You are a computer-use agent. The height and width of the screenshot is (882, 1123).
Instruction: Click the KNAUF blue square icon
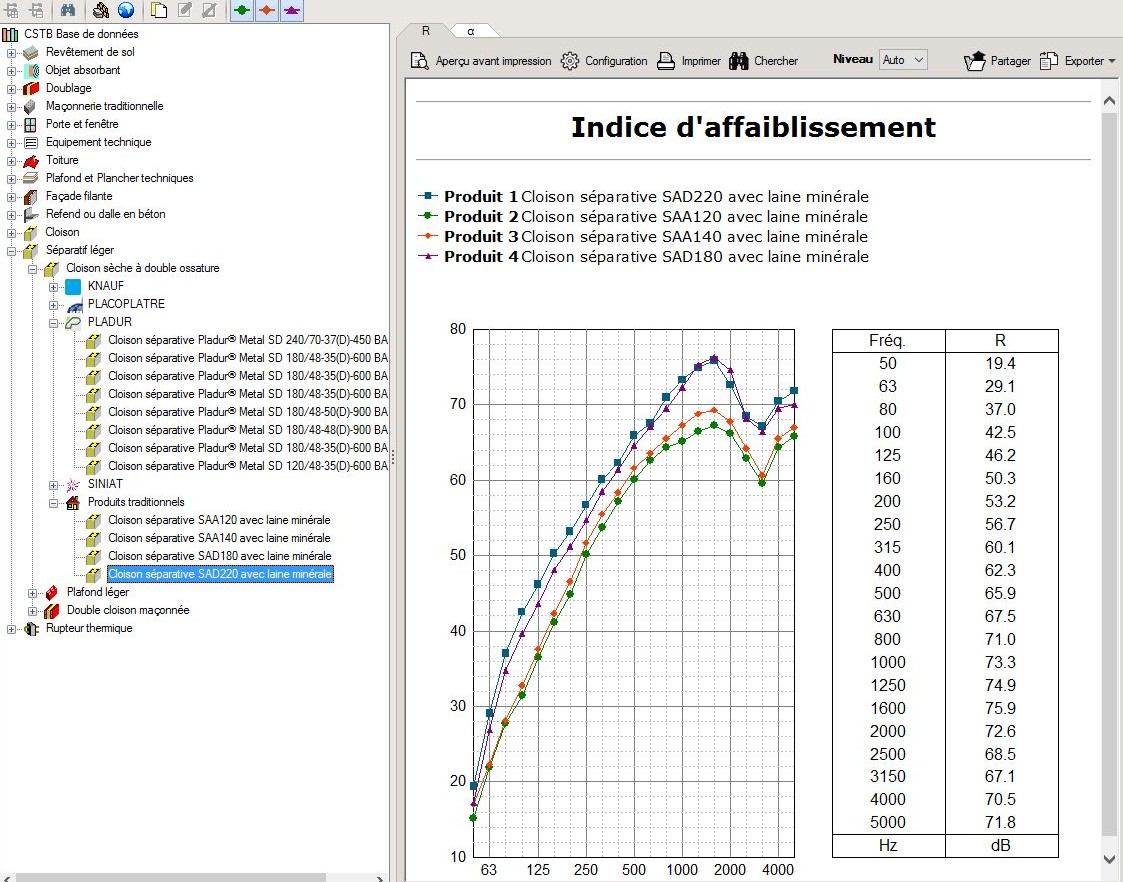(x=73, y=286)
